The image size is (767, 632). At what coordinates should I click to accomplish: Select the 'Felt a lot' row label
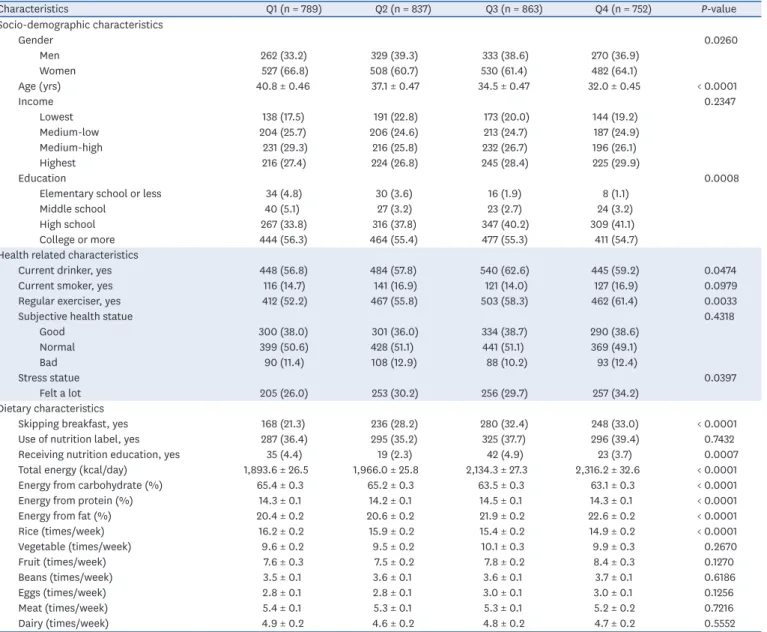tap(60, 393)
